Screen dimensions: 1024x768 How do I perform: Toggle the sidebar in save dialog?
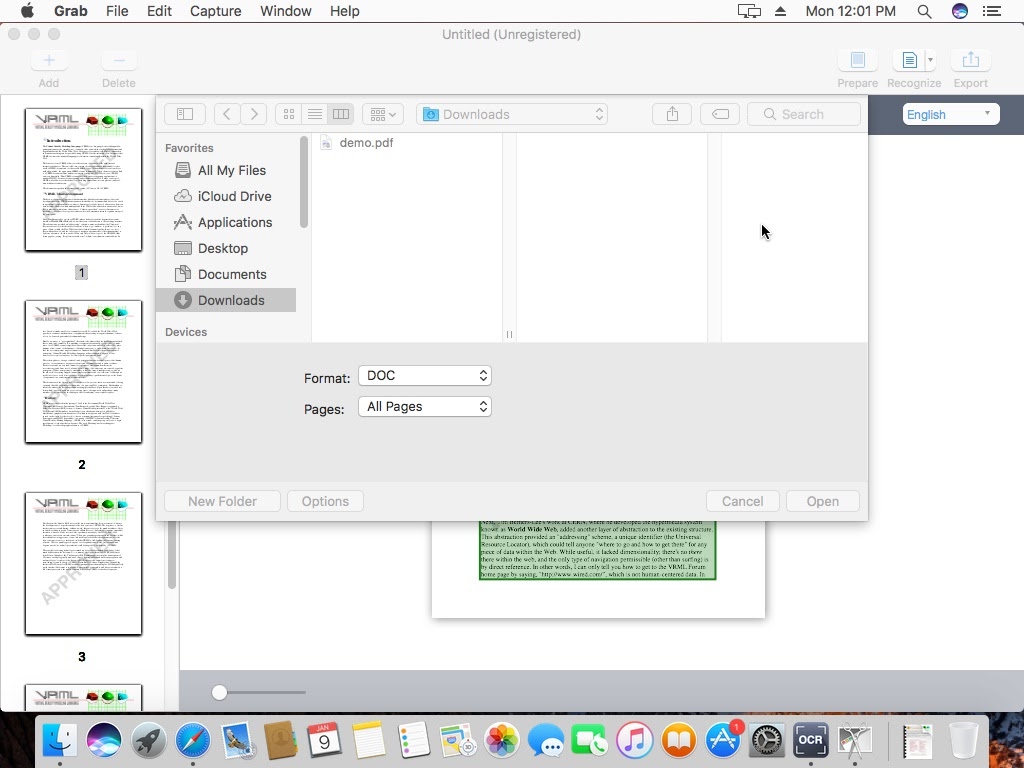click(185, 114)
